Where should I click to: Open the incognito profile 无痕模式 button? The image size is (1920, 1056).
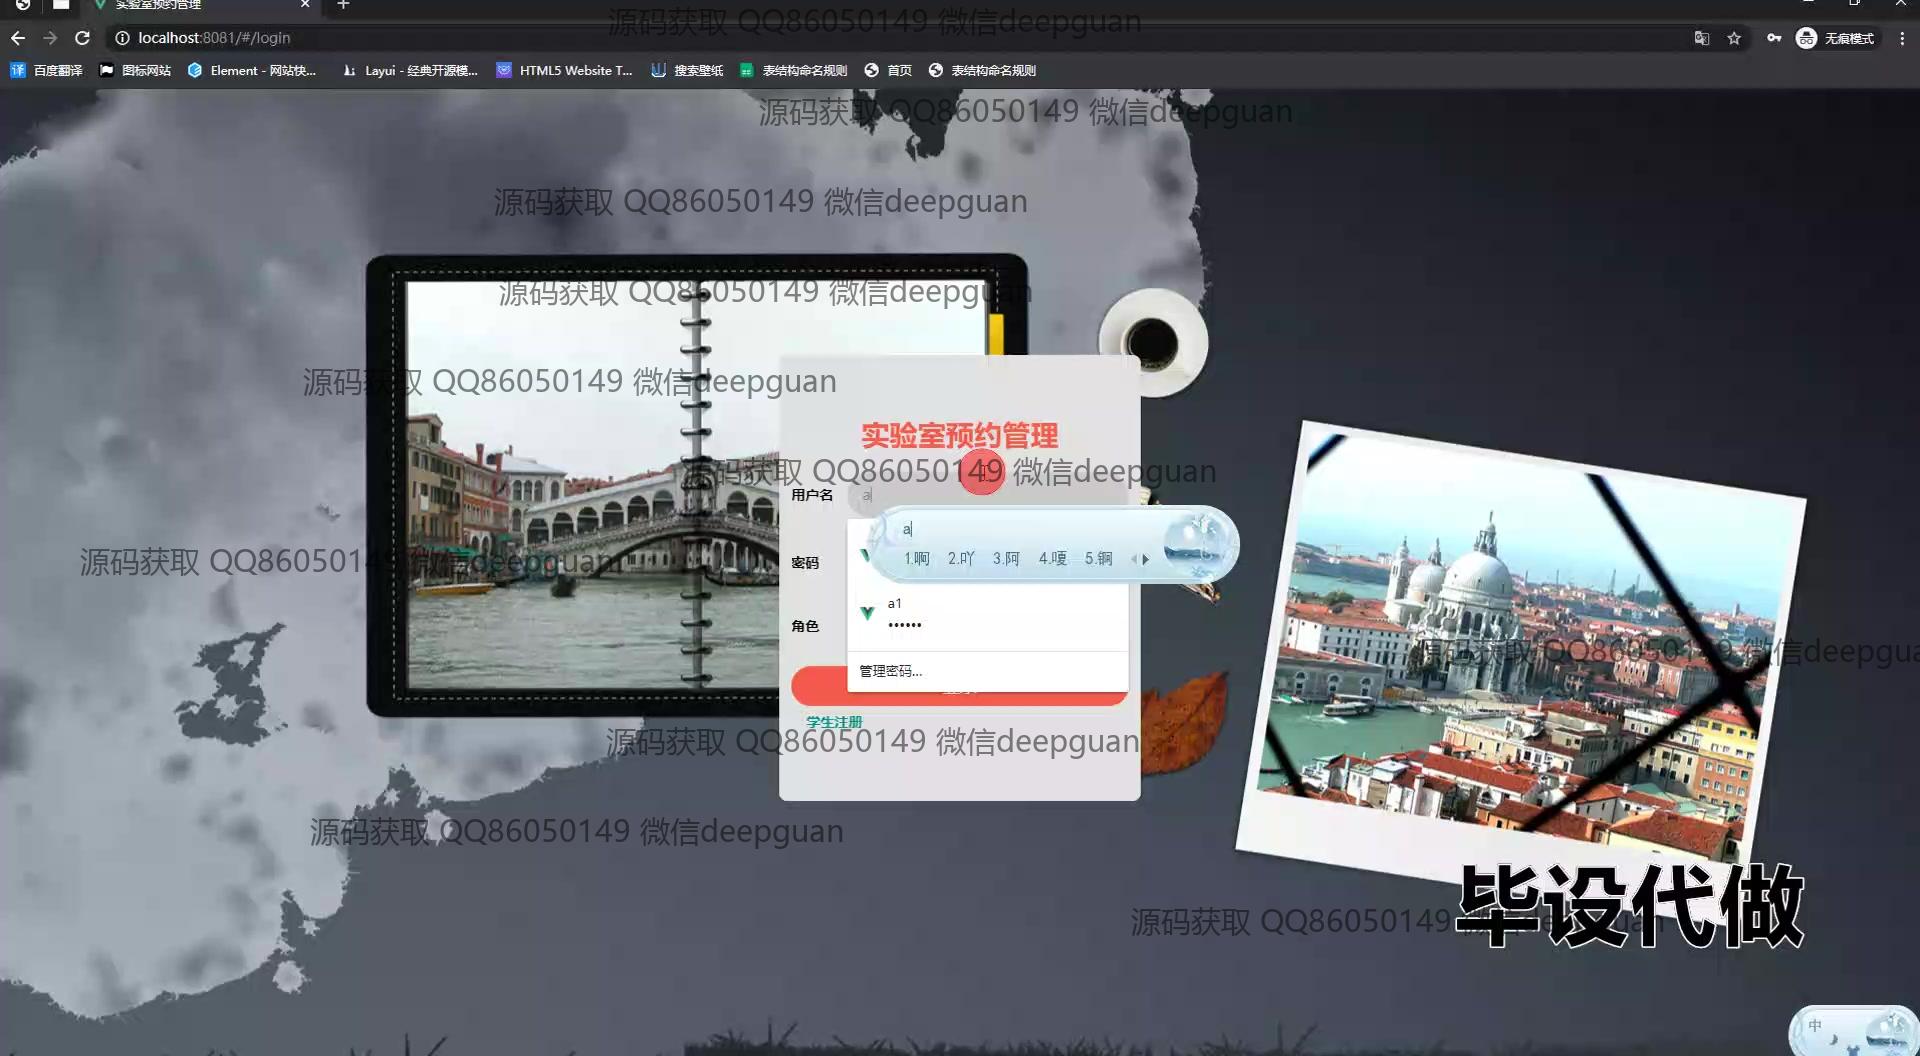[x=1836, y=38]
